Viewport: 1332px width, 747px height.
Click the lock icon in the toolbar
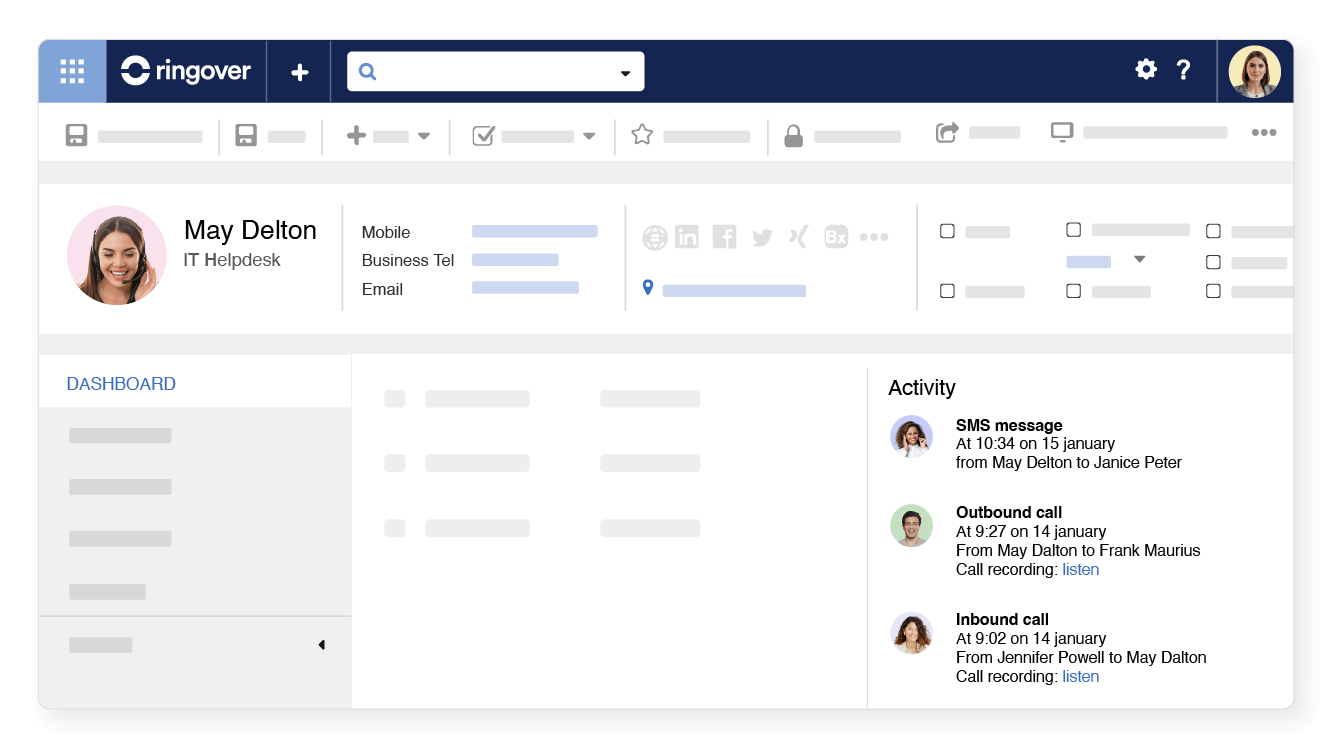(793, 135)
